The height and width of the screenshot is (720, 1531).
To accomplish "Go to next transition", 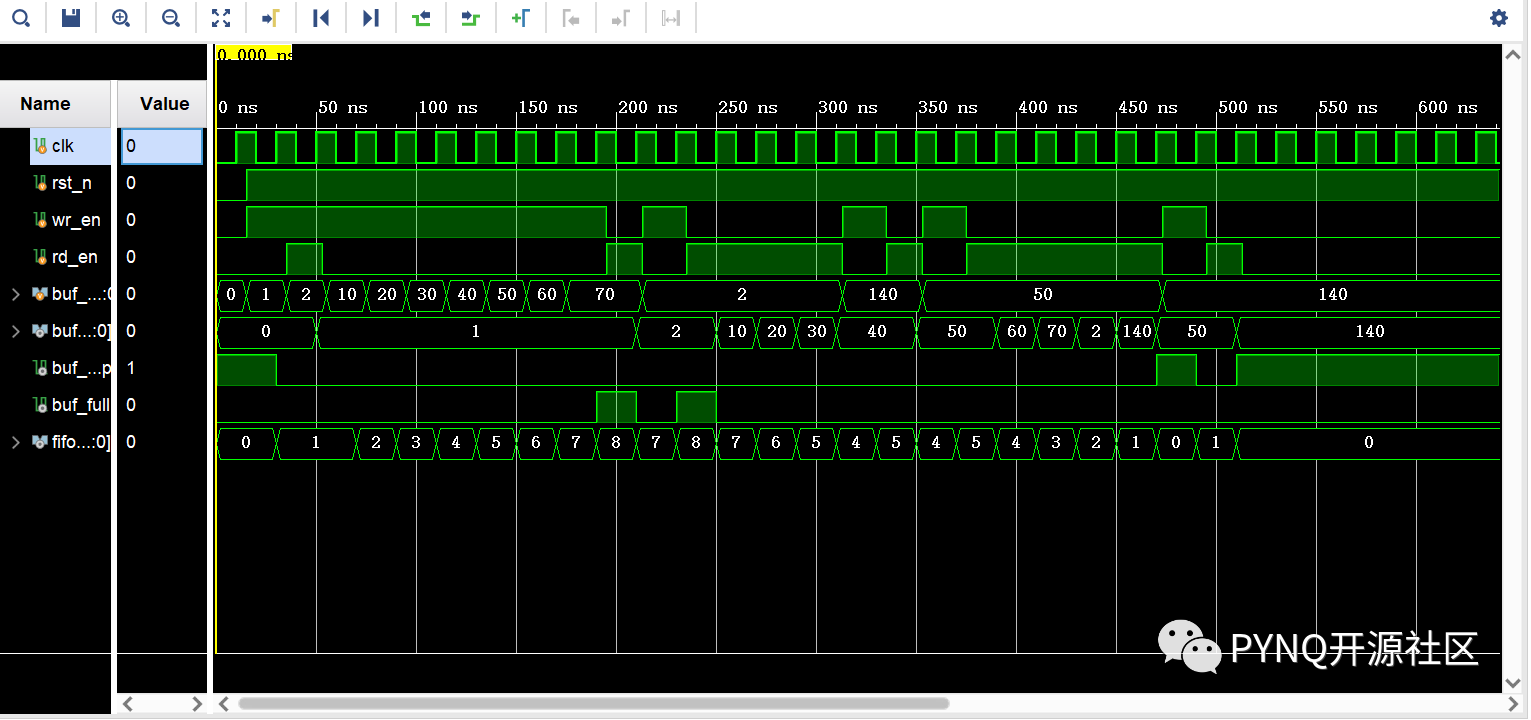I will [471, 18].
